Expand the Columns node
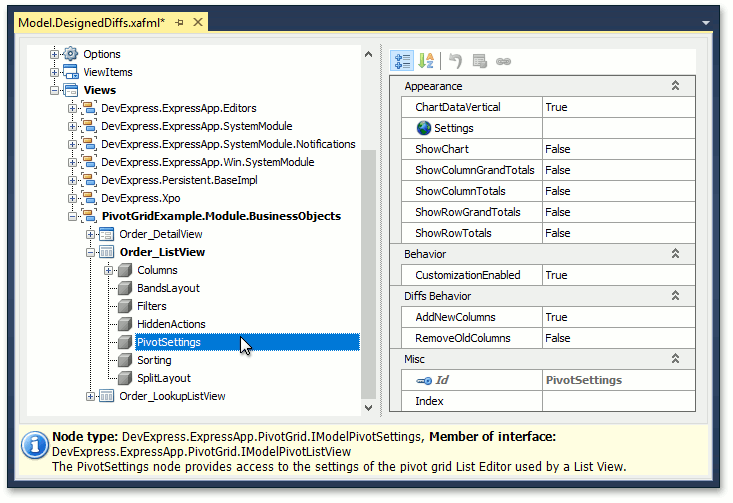Viewport: 733px width, 503px height. 108,270
